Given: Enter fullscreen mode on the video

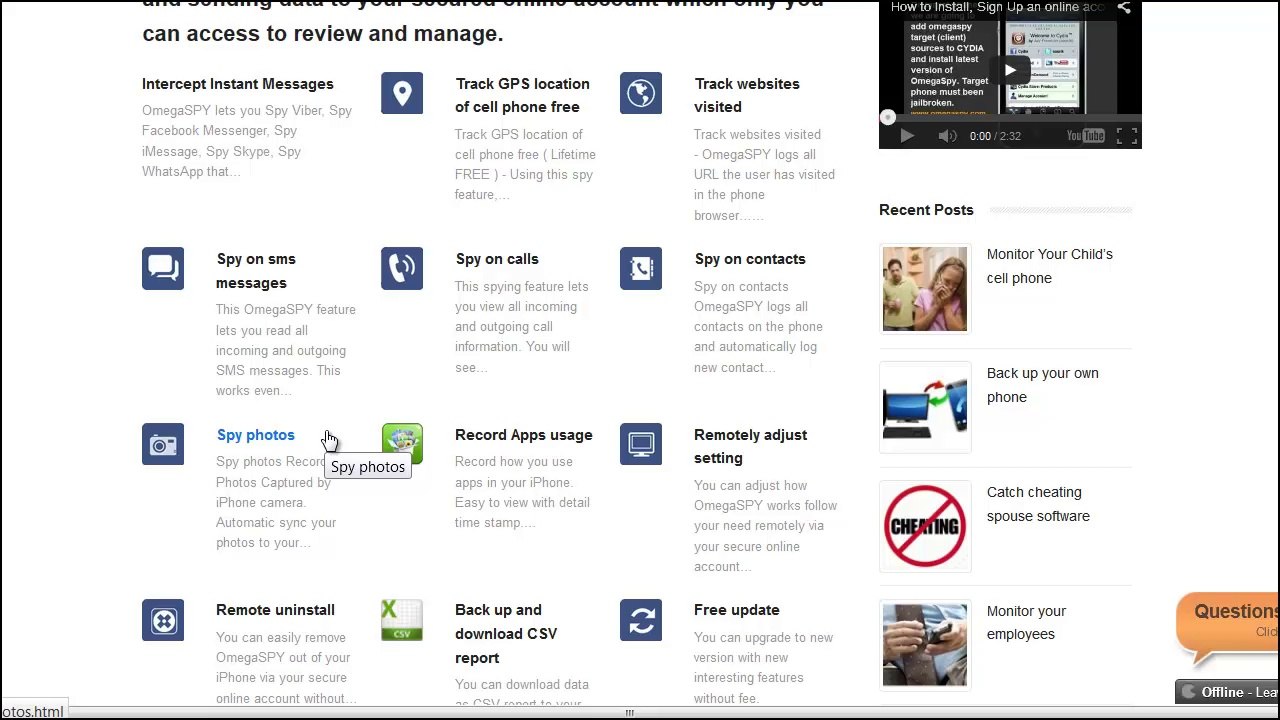Looking at the screenshot, I should pyautogui.click(x=1127, y=136).
